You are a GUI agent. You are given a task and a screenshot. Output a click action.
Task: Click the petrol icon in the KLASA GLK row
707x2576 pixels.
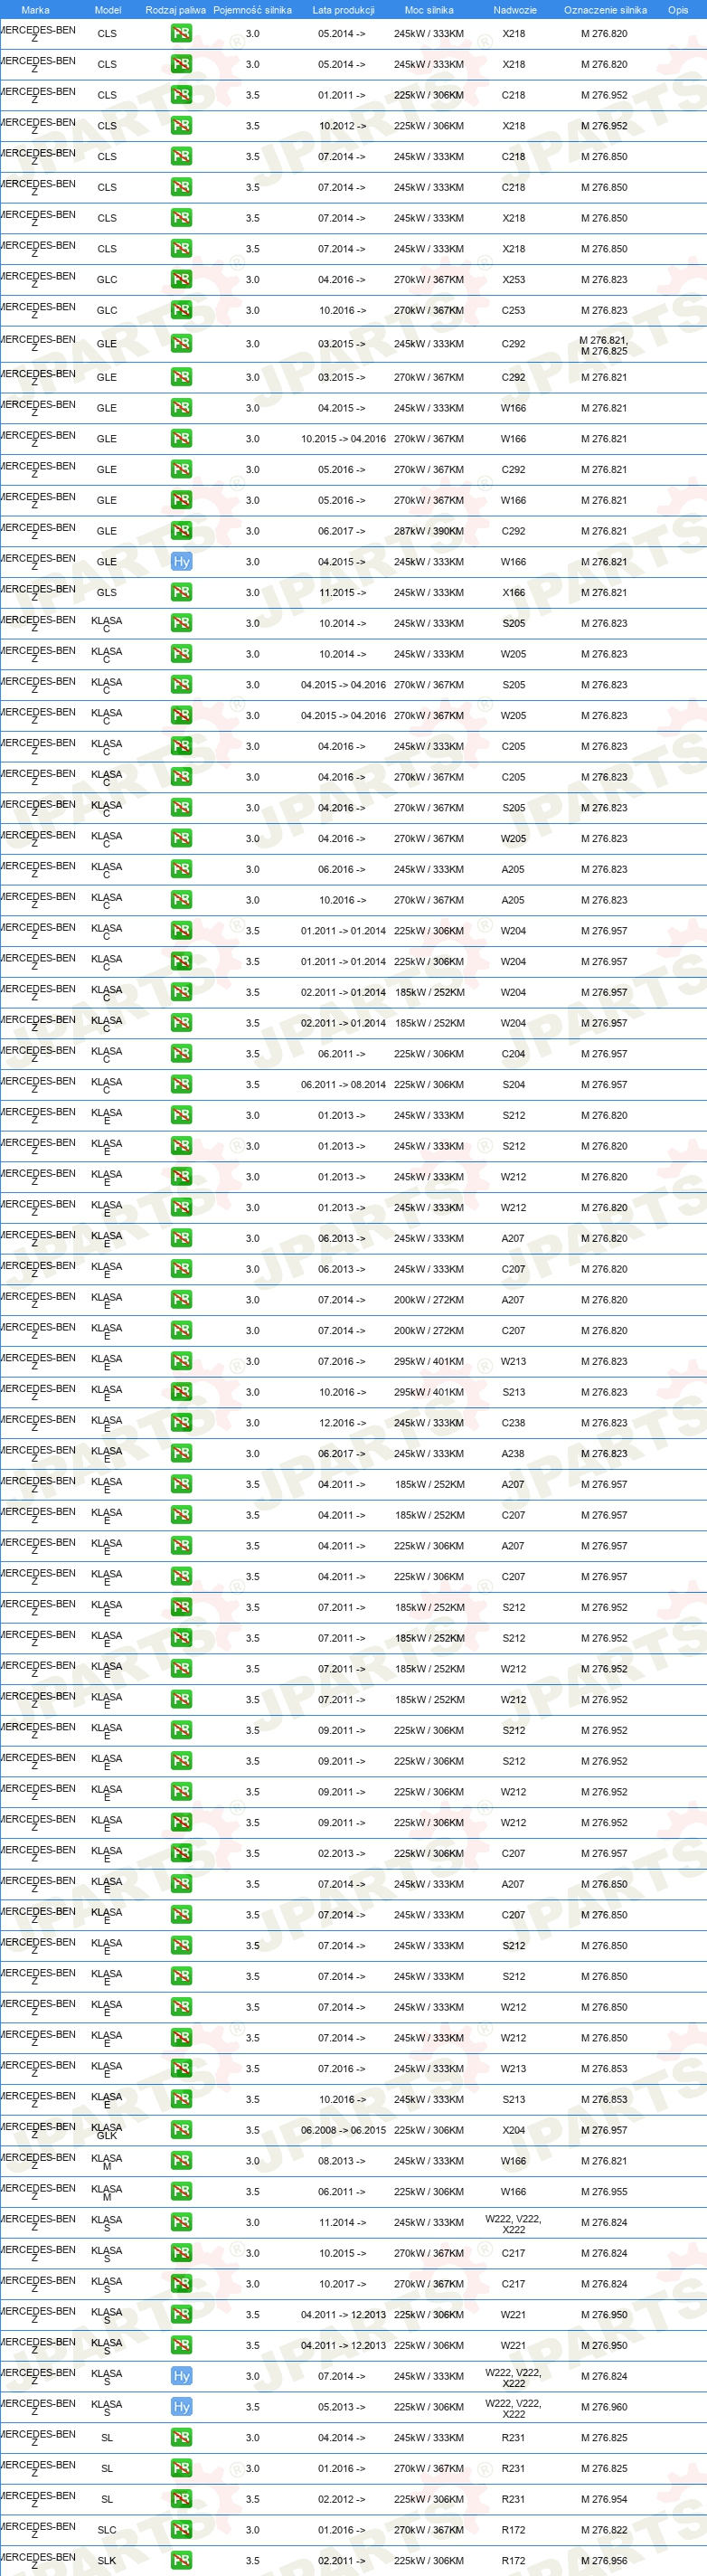(x=181, y=2130)
